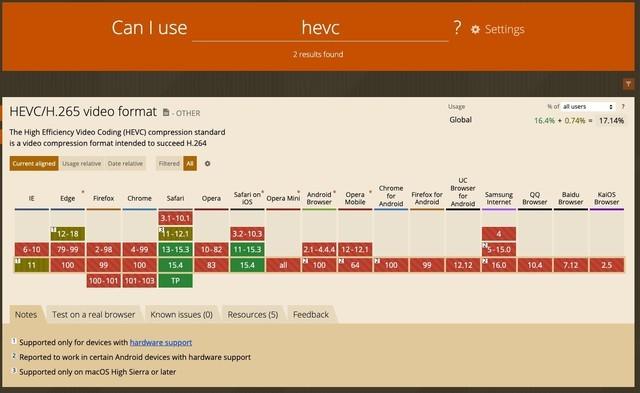Select the Filtered browsers option

point(169,164)
